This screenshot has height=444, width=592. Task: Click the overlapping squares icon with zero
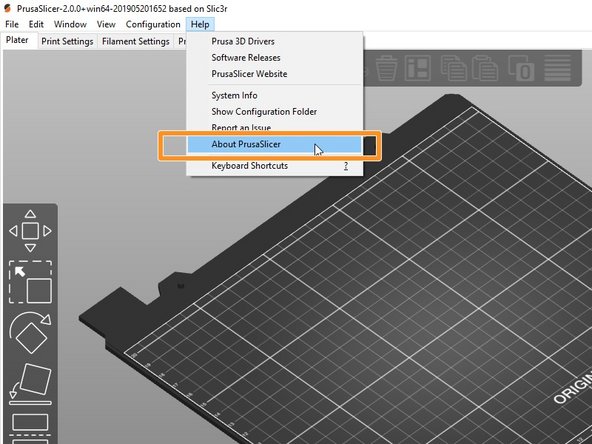[521, 68]
